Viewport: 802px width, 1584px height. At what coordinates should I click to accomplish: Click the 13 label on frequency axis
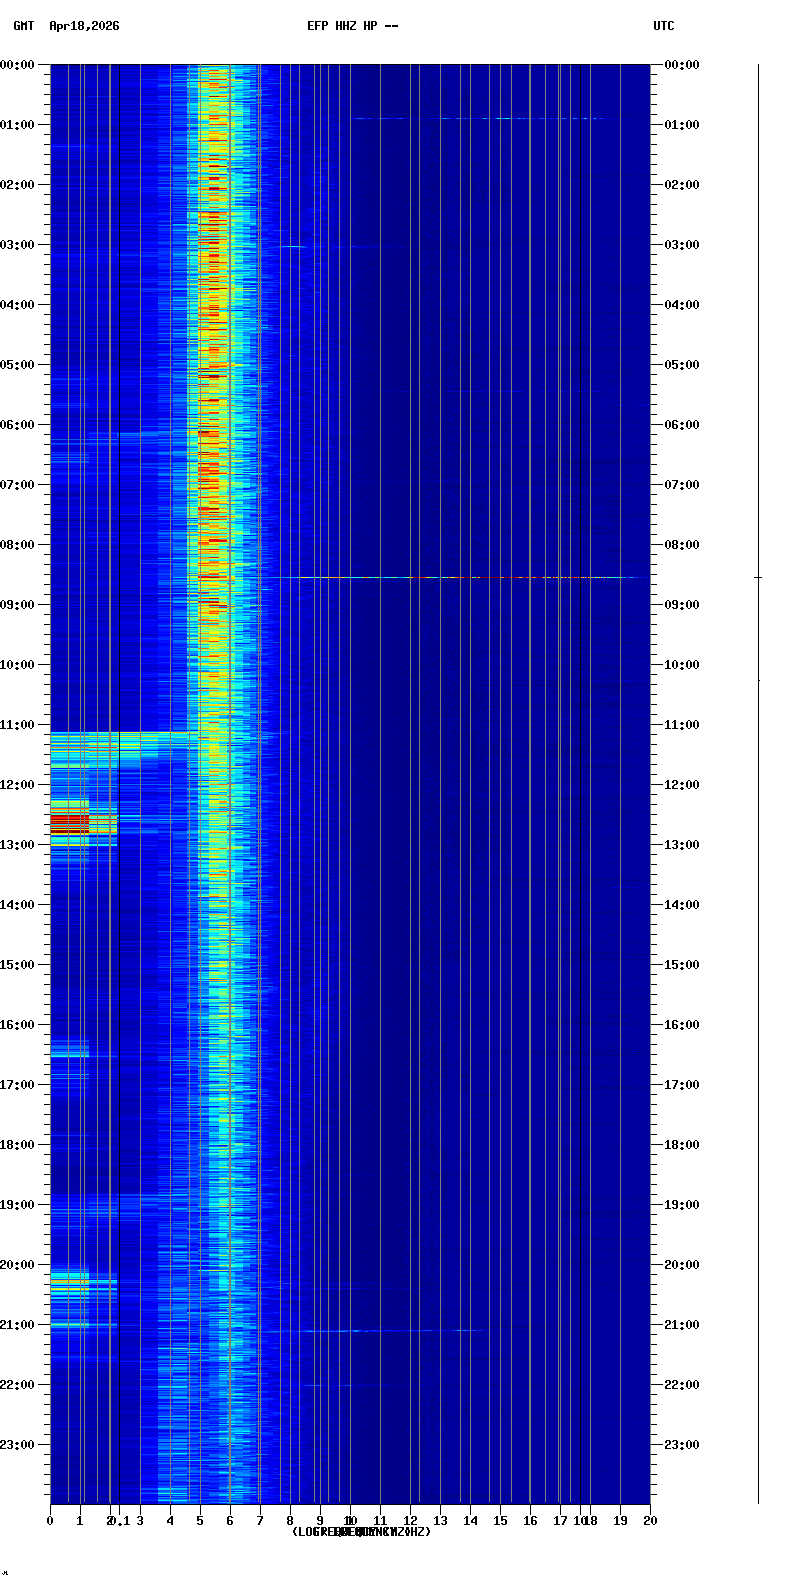[x=440, y=1521]
